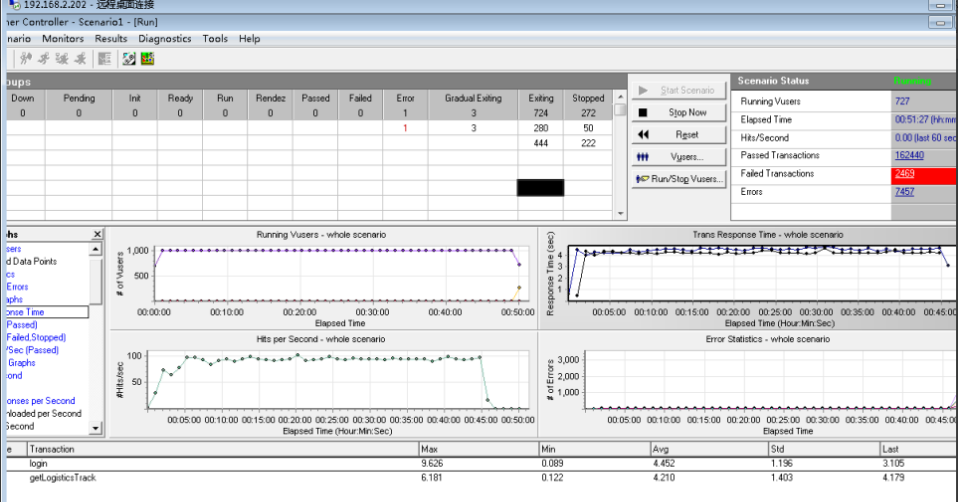
Task: Click the Initialize Vusers runner toolbar icon
Action: [25, 59]
